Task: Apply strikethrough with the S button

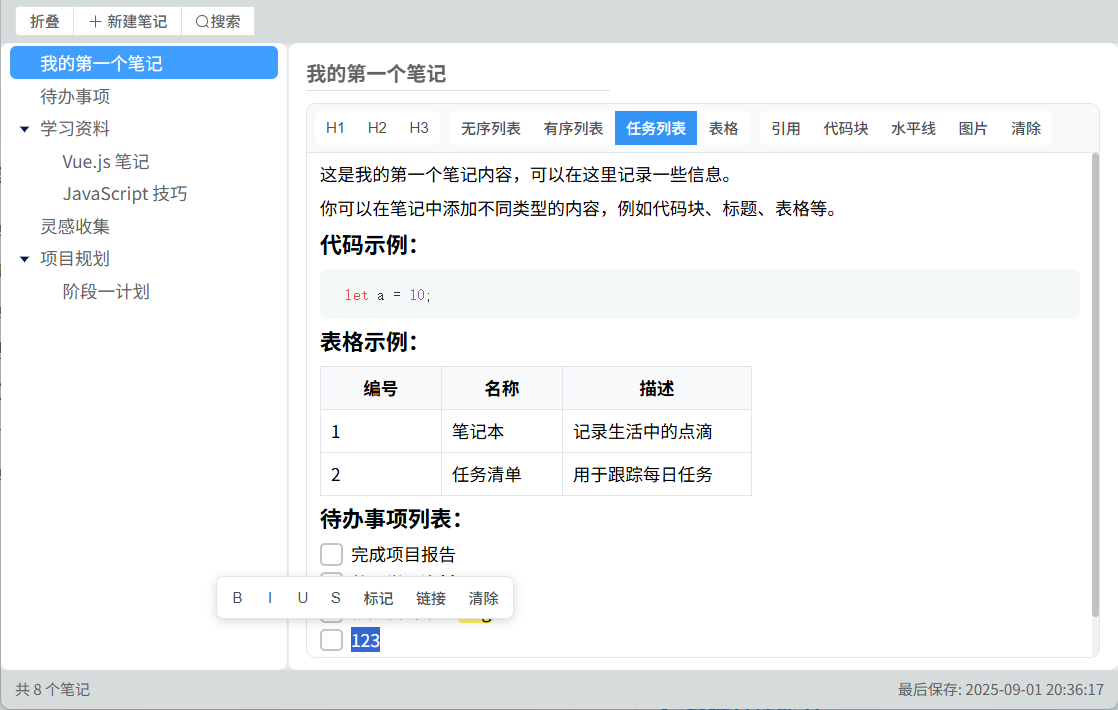Action: tap(336, 598)
